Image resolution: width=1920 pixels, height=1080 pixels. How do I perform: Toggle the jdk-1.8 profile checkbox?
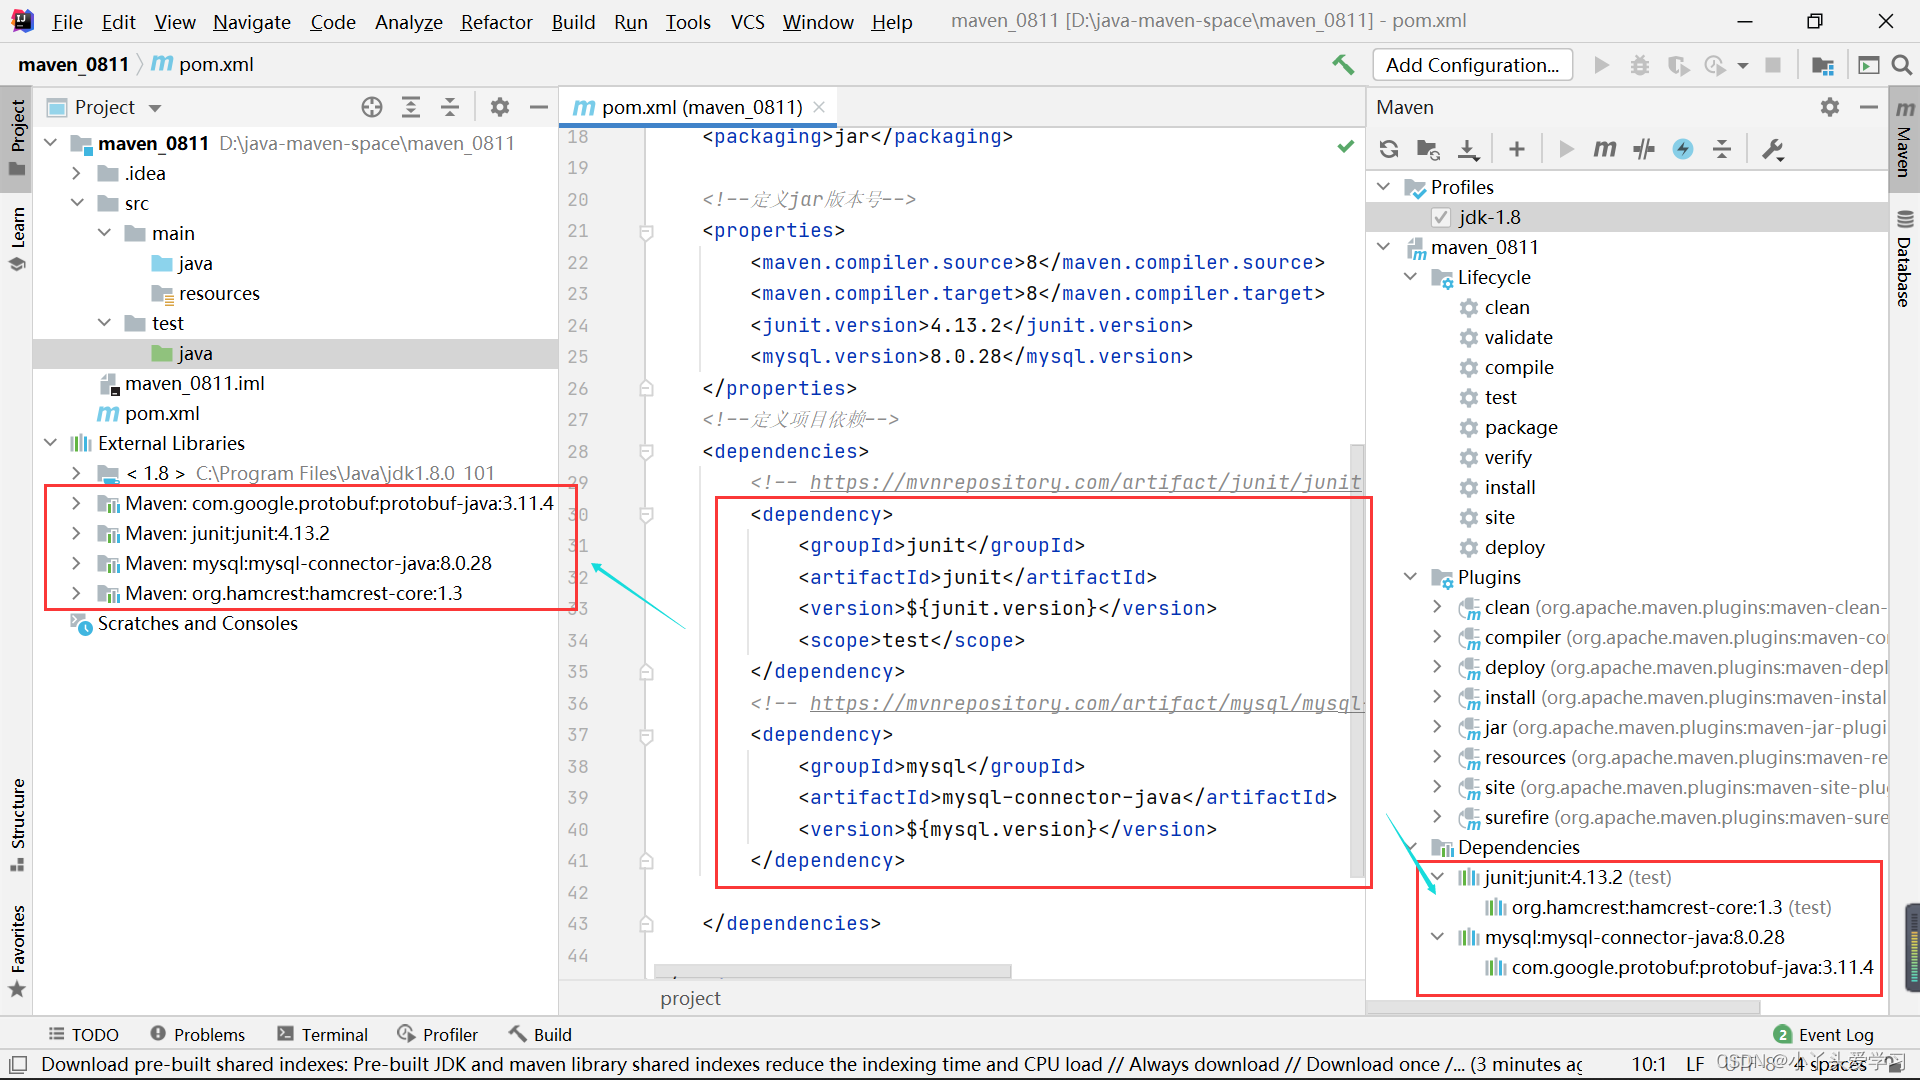tap(1441, 216)
